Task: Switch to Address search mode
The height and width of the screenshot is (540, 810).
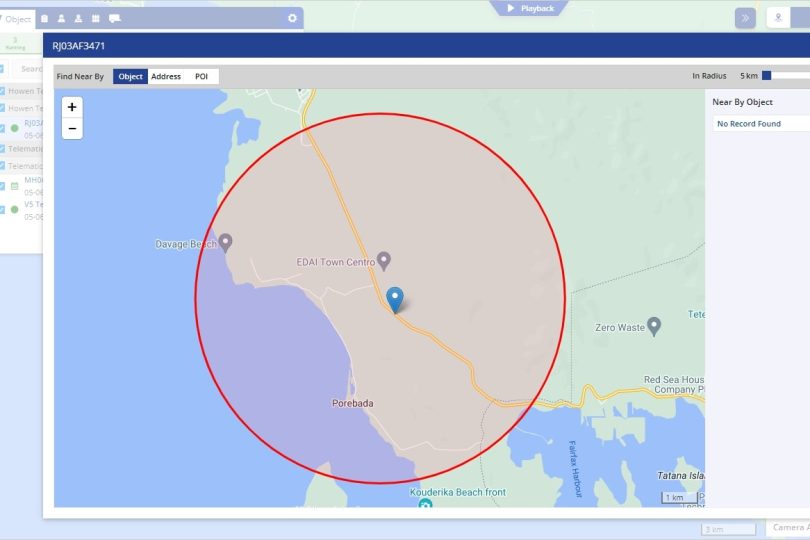Action: [166, 76]
